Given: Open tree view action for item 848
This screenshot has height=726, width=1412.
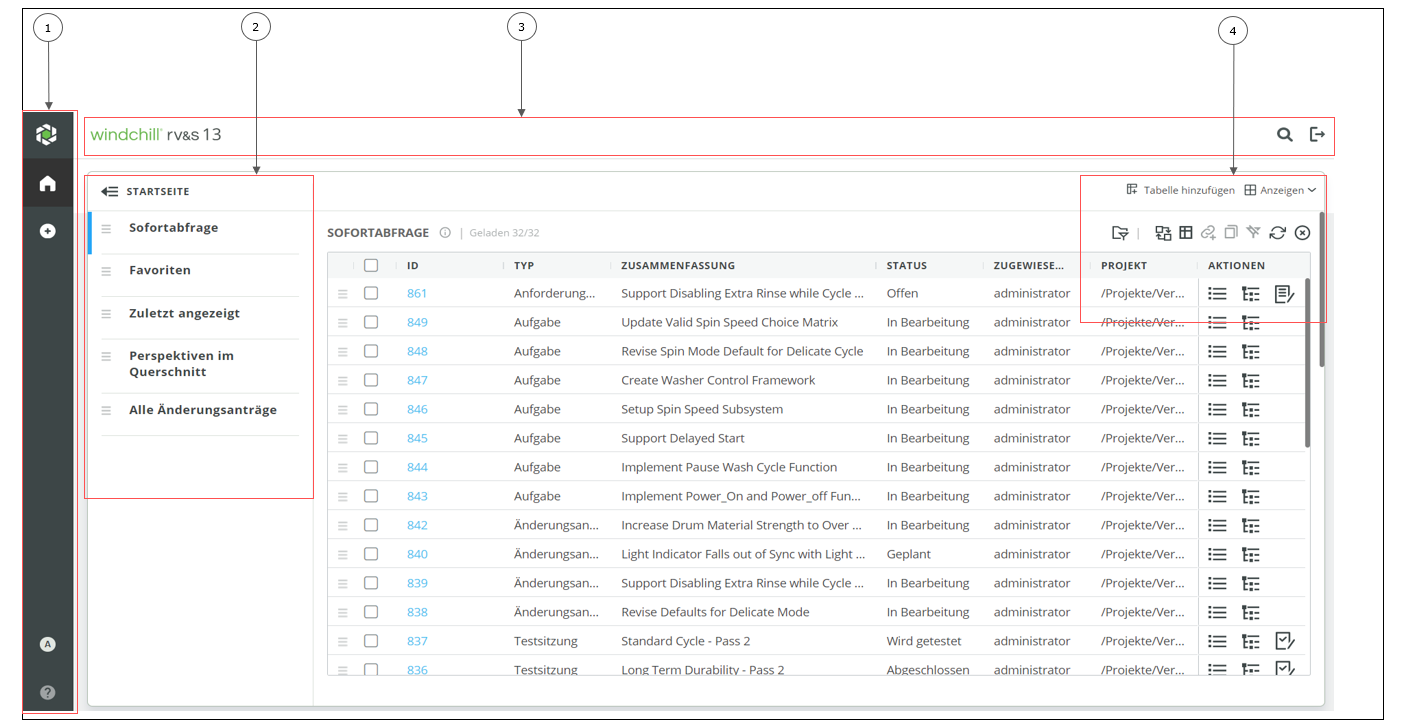Looking at the screenshot, I should 1251,352.
